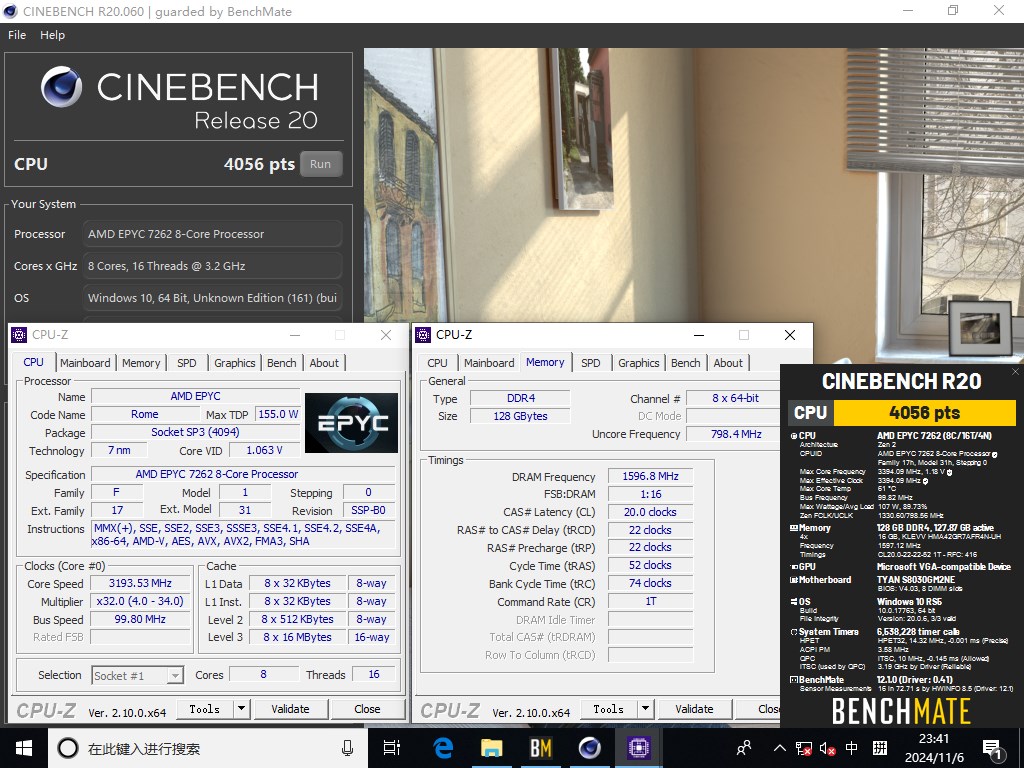Click Tools button in left CPU-Z
This screenshot has height=768, width=1024.
pos(204,709)
